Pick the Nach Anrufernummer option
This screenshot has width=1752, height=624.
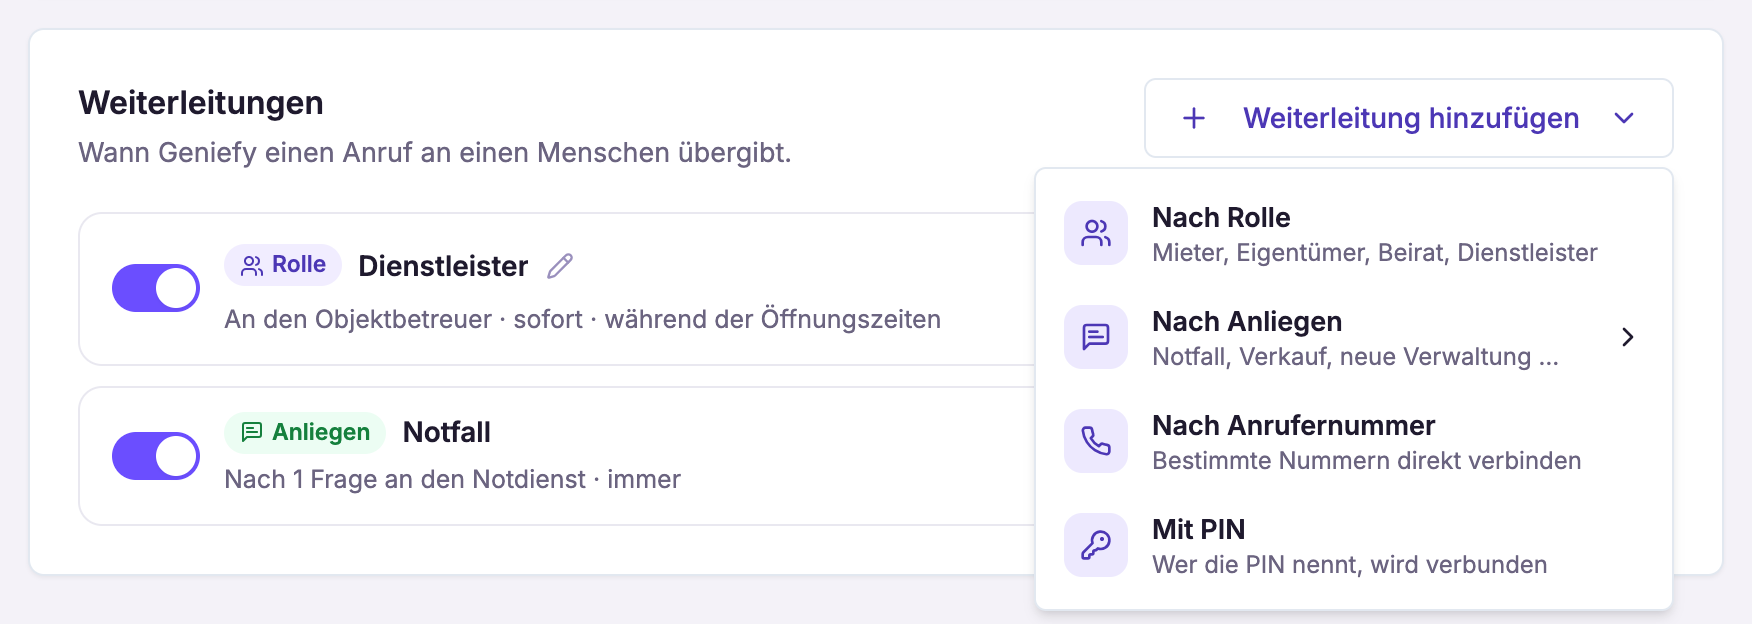point(1354,441)
